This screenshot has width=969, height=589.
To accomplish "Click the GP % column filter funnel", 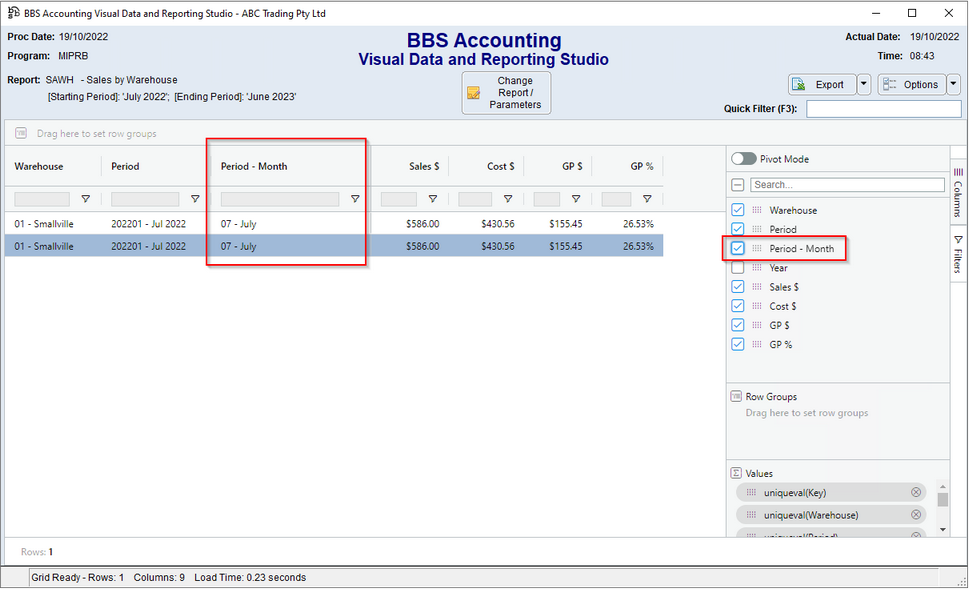I will click(x=647, y=199).
